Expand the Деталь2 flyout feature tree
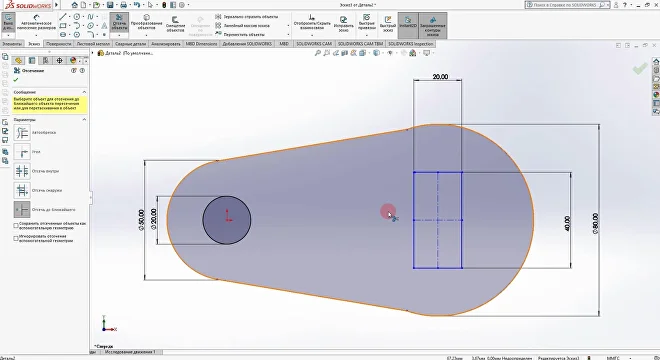 tap(93, 53)
